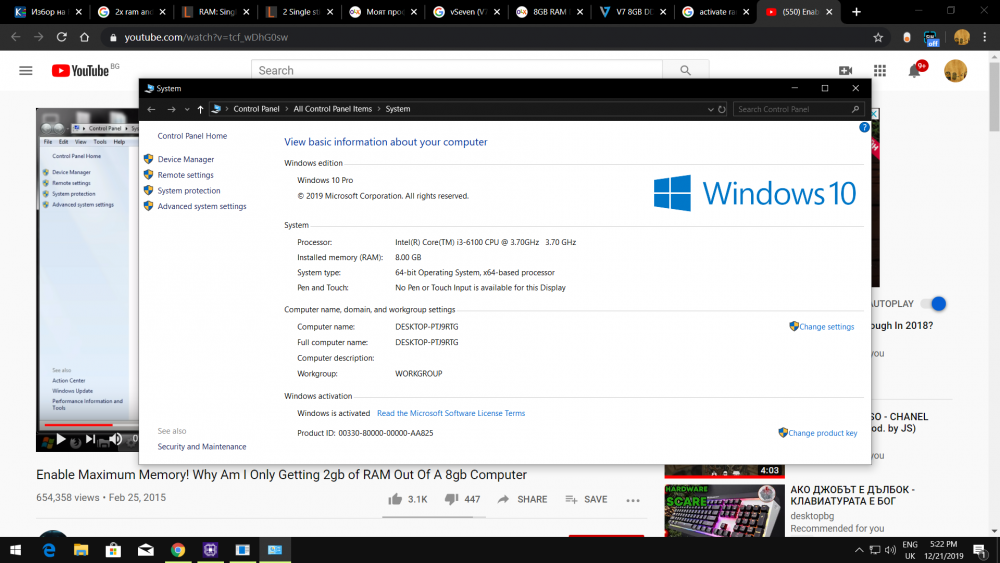Viewport: 1000px width, 563px height.
Task: Go up one level in Control Panel
Action: coord(200,109)
